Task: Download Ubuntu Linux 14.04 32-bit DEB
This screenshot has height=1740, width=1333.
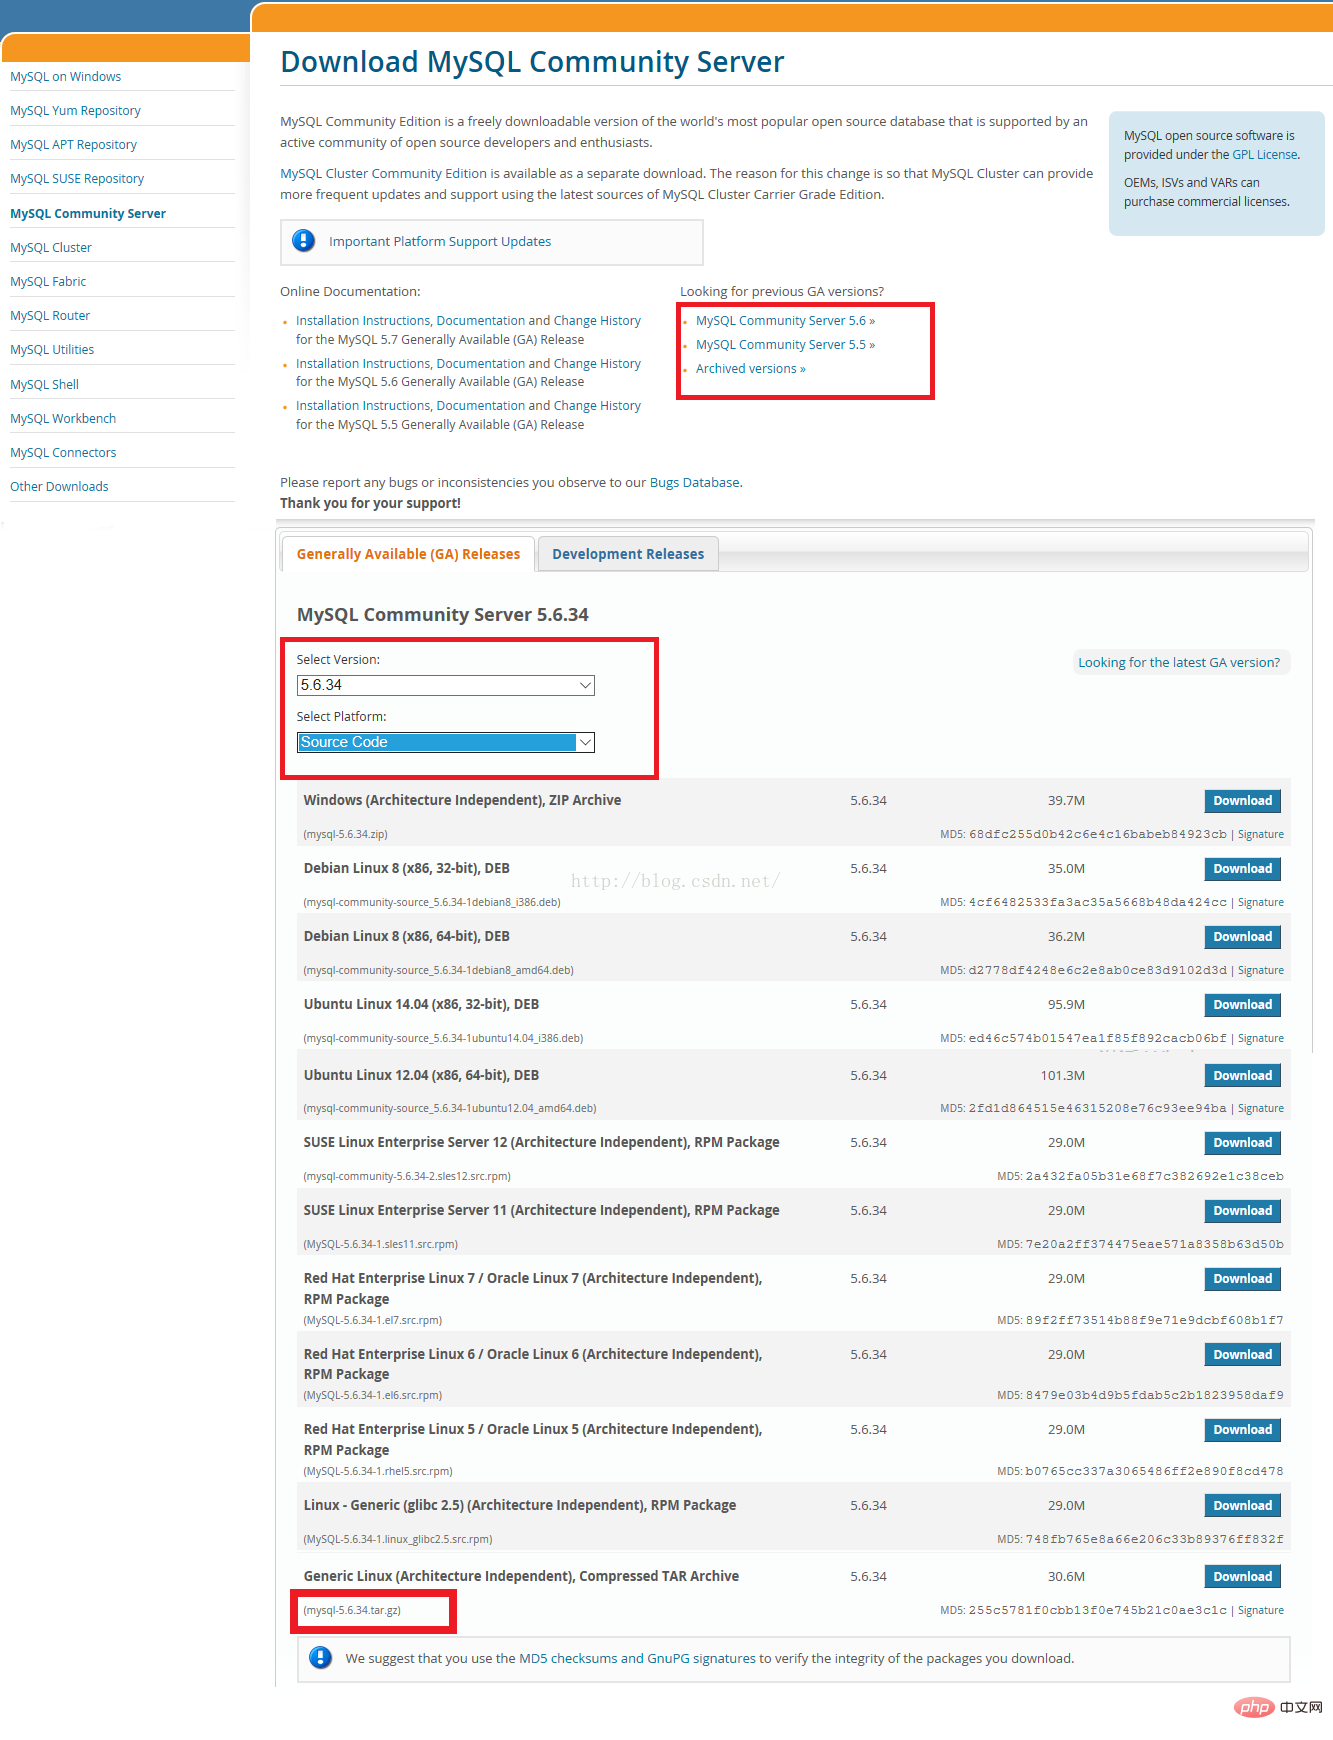Action: pyautogui.click(x=1242, y=1005)
